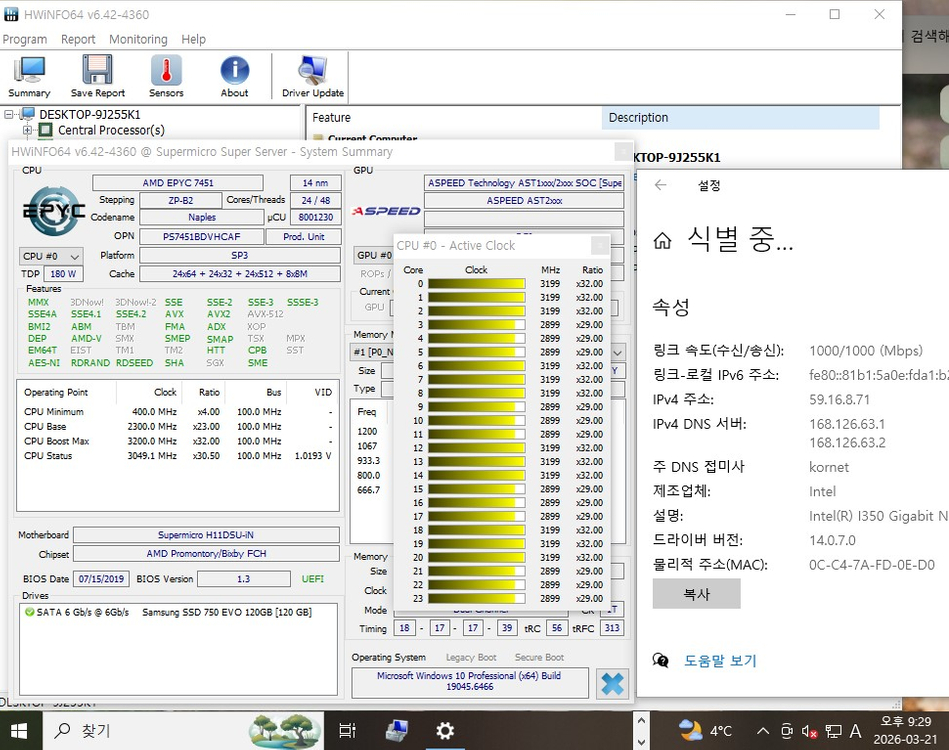Viewport: 949px width, 750px height.
Task: Click the IPv4 address 59.16.8.71
Action: click(839, 400)
